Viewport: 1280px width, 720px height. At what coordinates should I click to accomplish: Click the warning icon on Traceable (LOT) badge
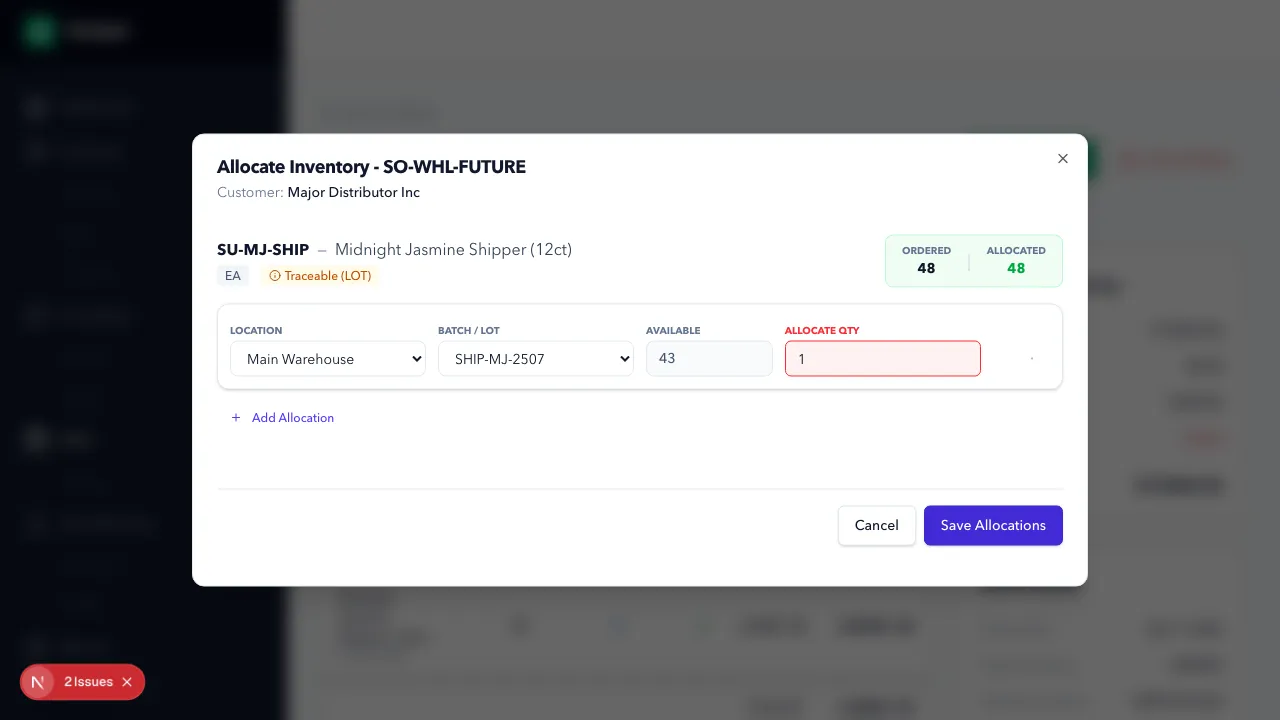pyautogui.click(x=276, y=276)
